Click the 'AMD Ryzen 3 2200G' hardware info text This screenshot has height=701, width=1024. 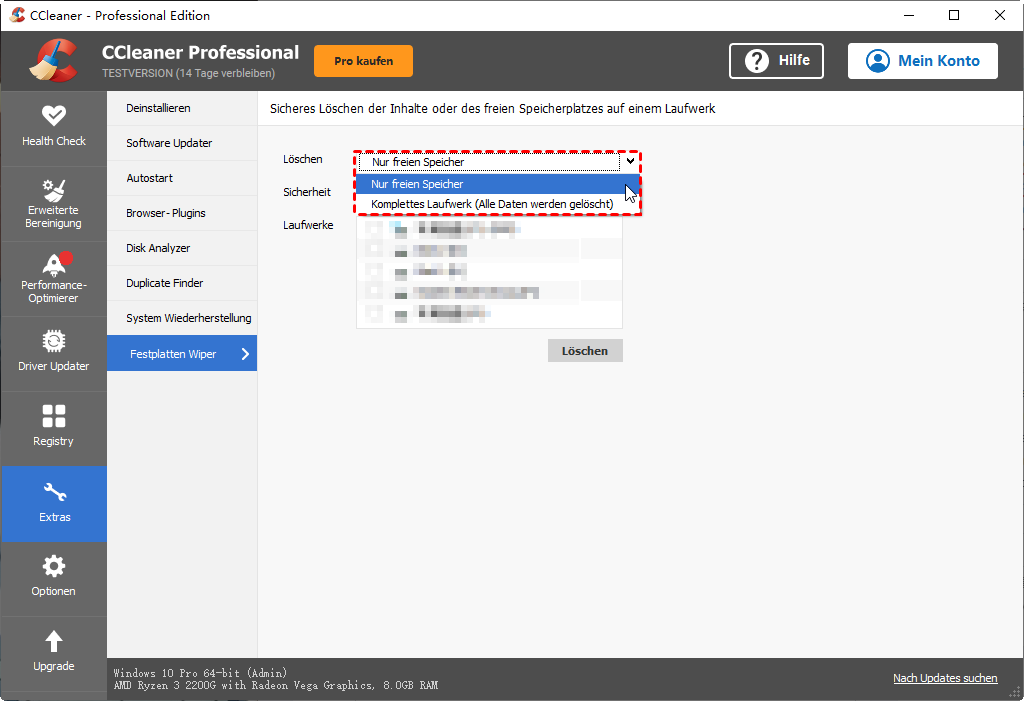coord(276,685)
